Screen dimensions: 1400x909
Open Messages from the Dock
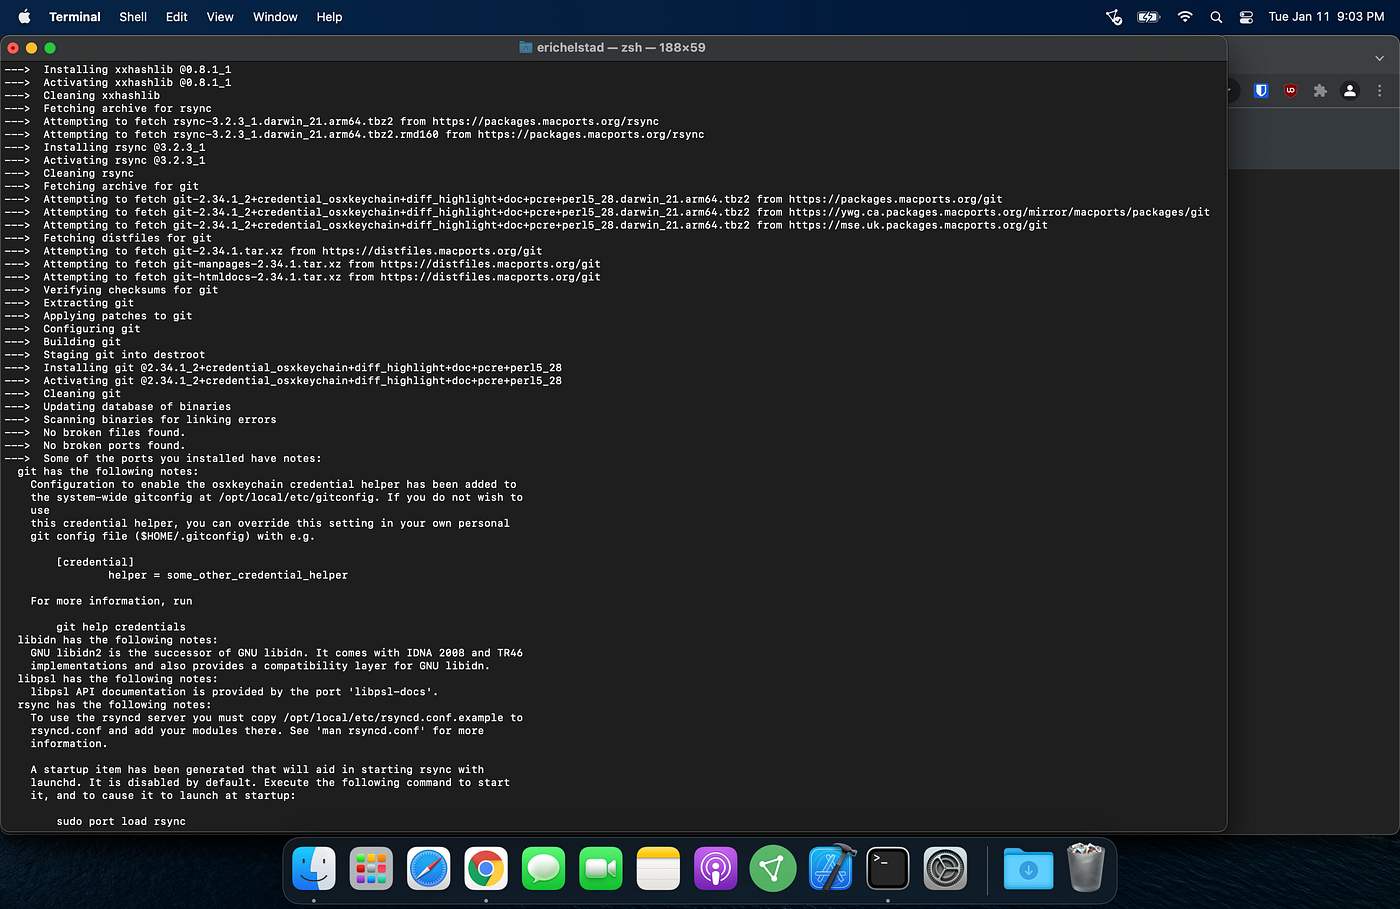point(543,868)
